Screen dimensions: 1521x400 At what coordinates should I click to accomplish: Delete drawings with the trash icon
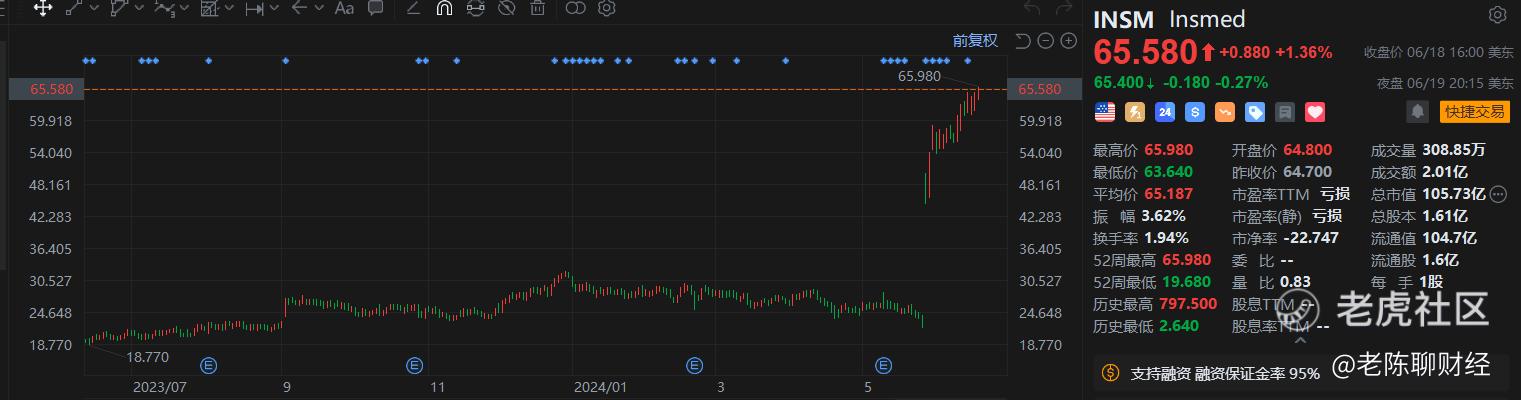pos(537,8)
